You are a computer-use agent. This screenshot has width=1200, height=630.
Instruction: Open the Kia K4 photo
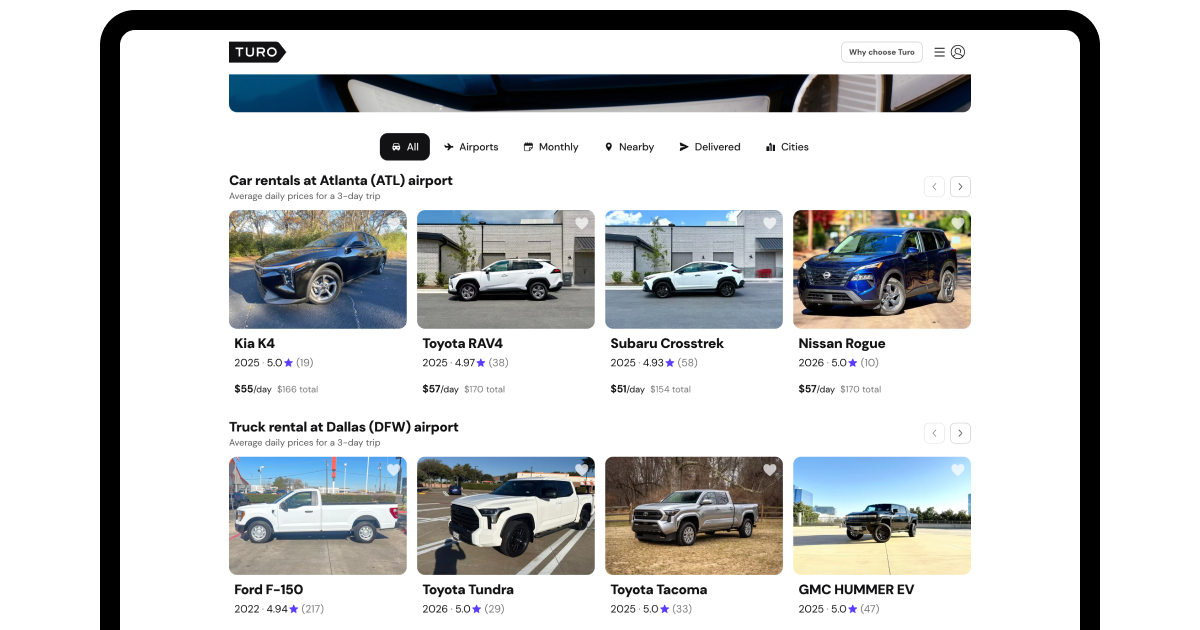pyautogui.click(x=318, y=269)
